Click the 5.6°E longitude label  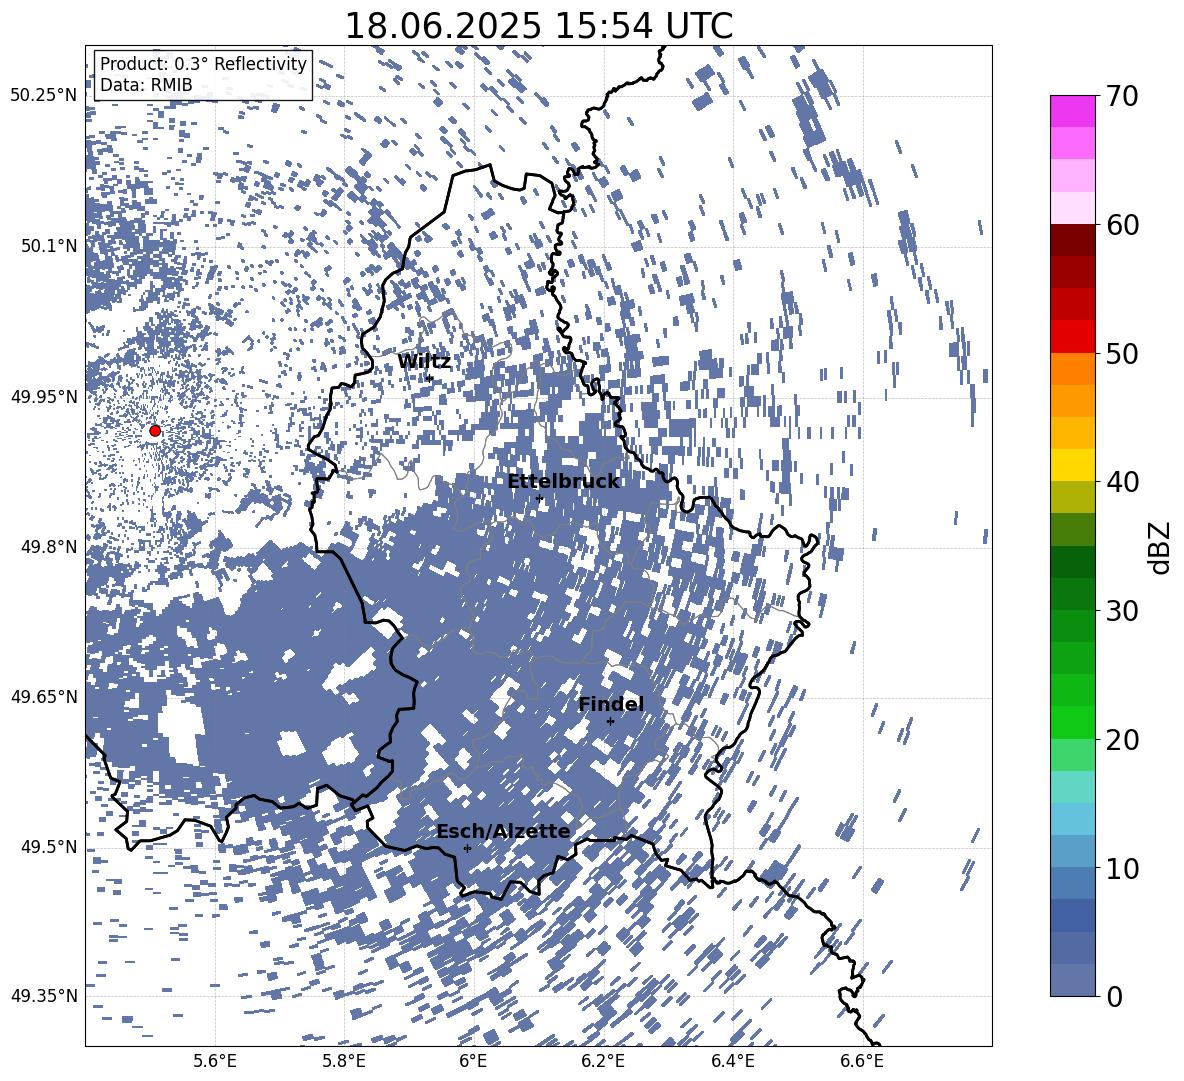215,1061
